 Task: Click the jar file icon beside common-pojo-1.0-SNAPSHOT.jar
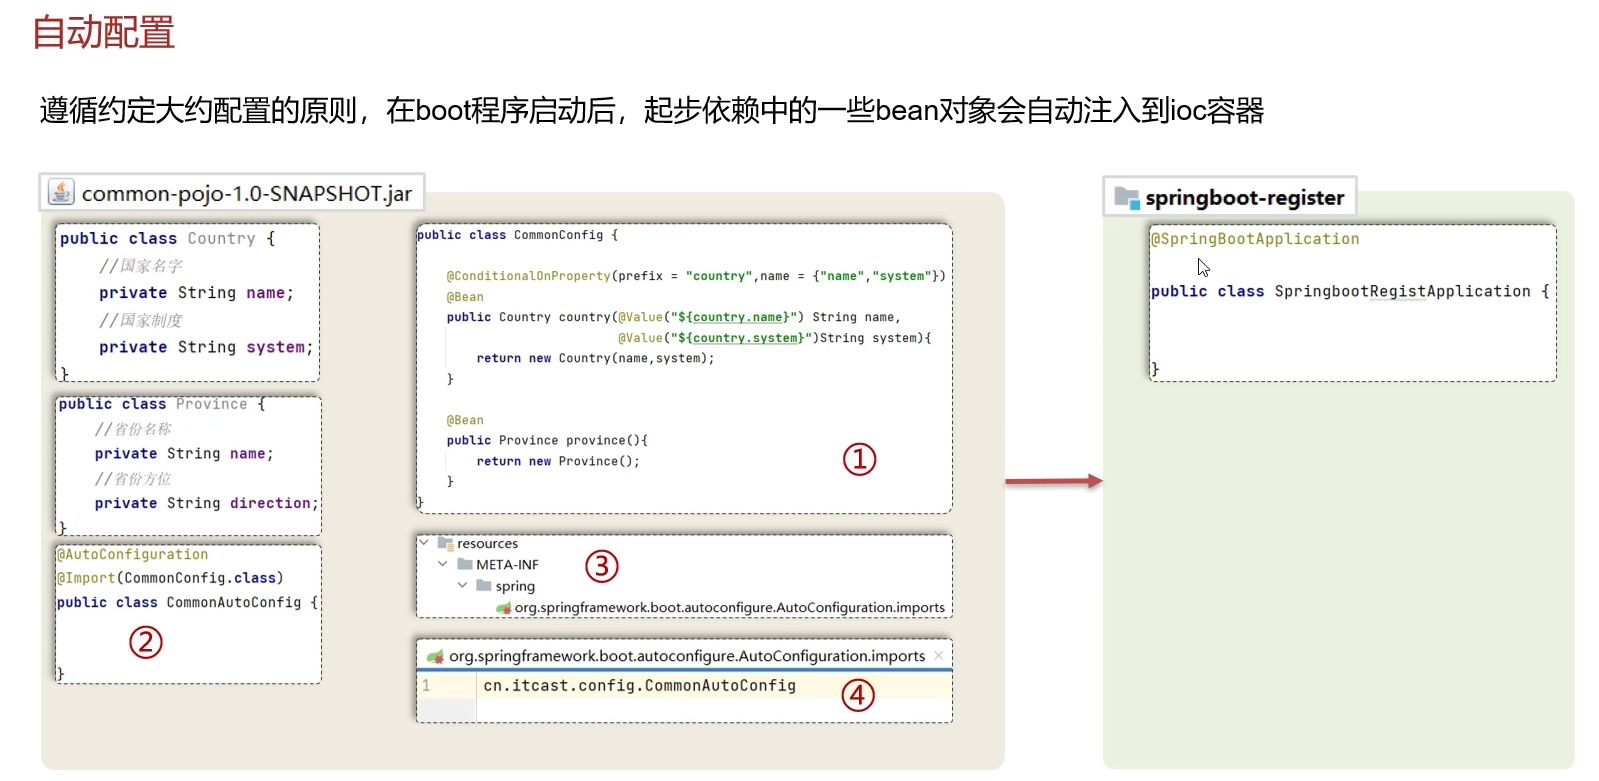pyautogui.click(x=61, y=192)
